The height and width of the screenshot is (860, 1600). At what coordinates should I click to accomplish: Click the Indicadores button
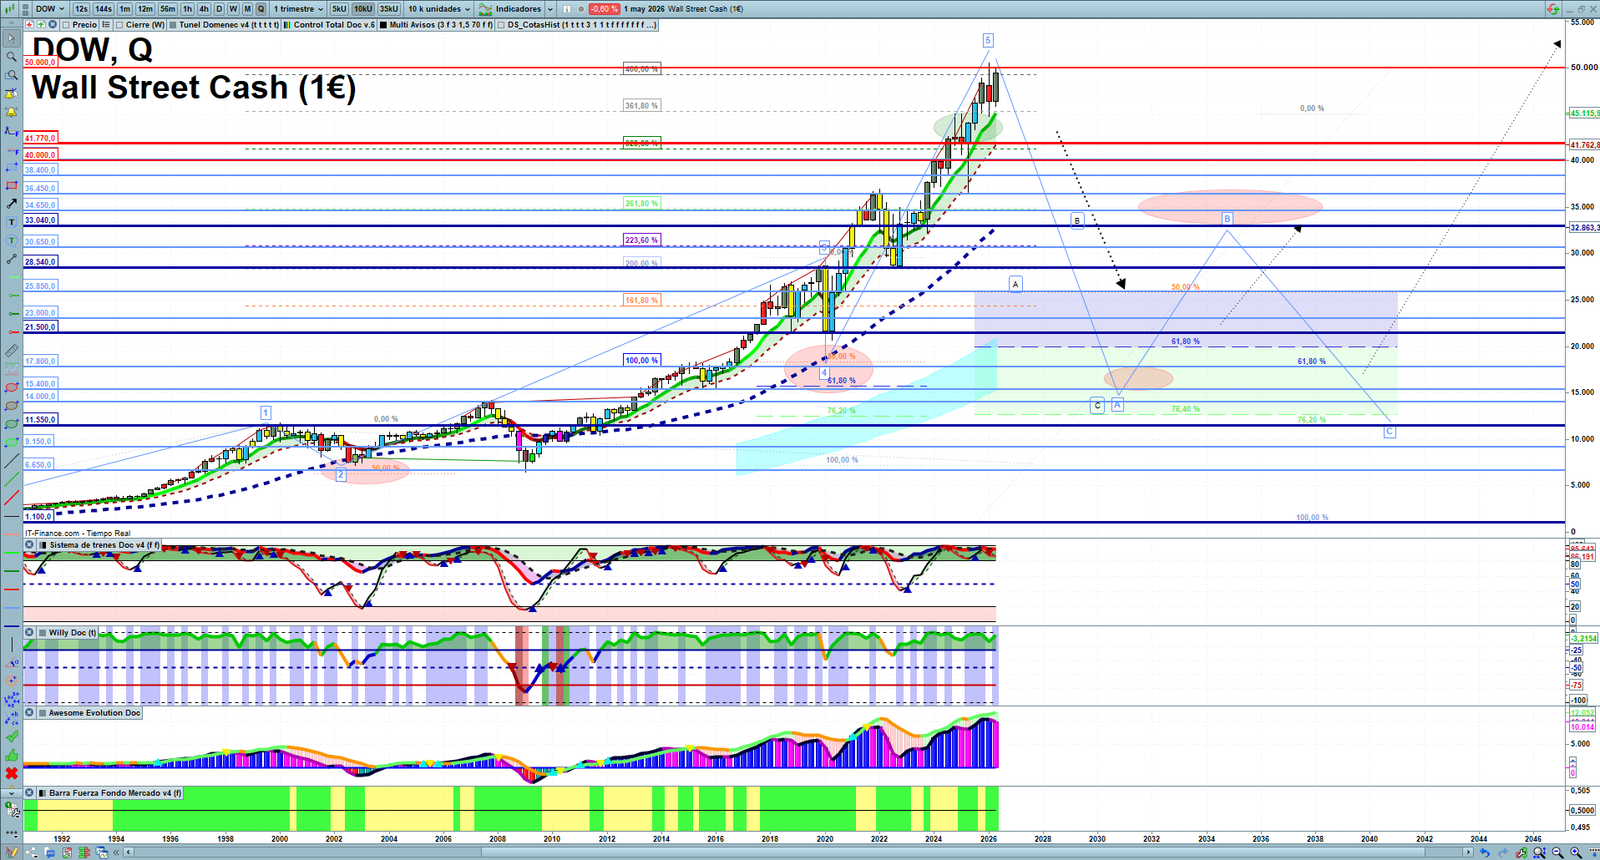[510, 9]
